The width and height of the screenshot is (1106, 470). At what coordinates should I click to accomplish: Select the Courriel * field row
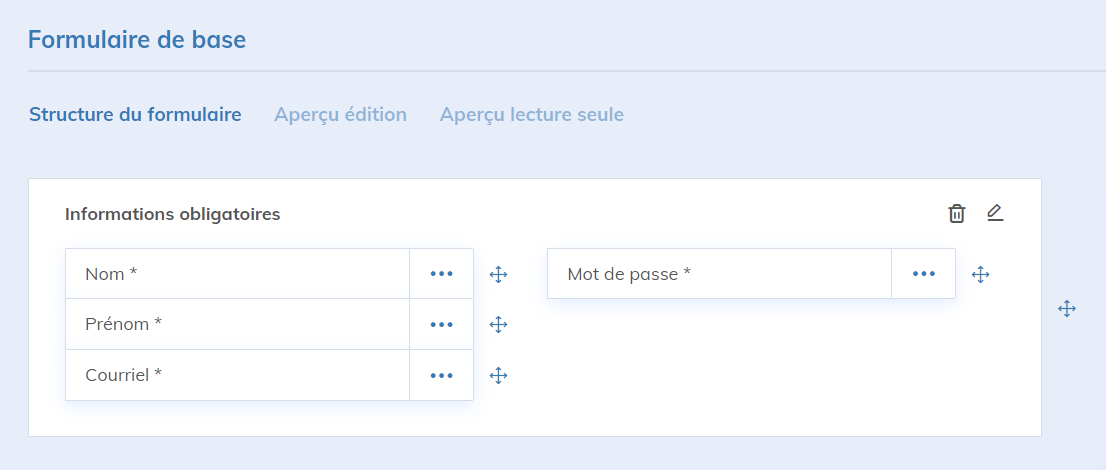(237, 375)
